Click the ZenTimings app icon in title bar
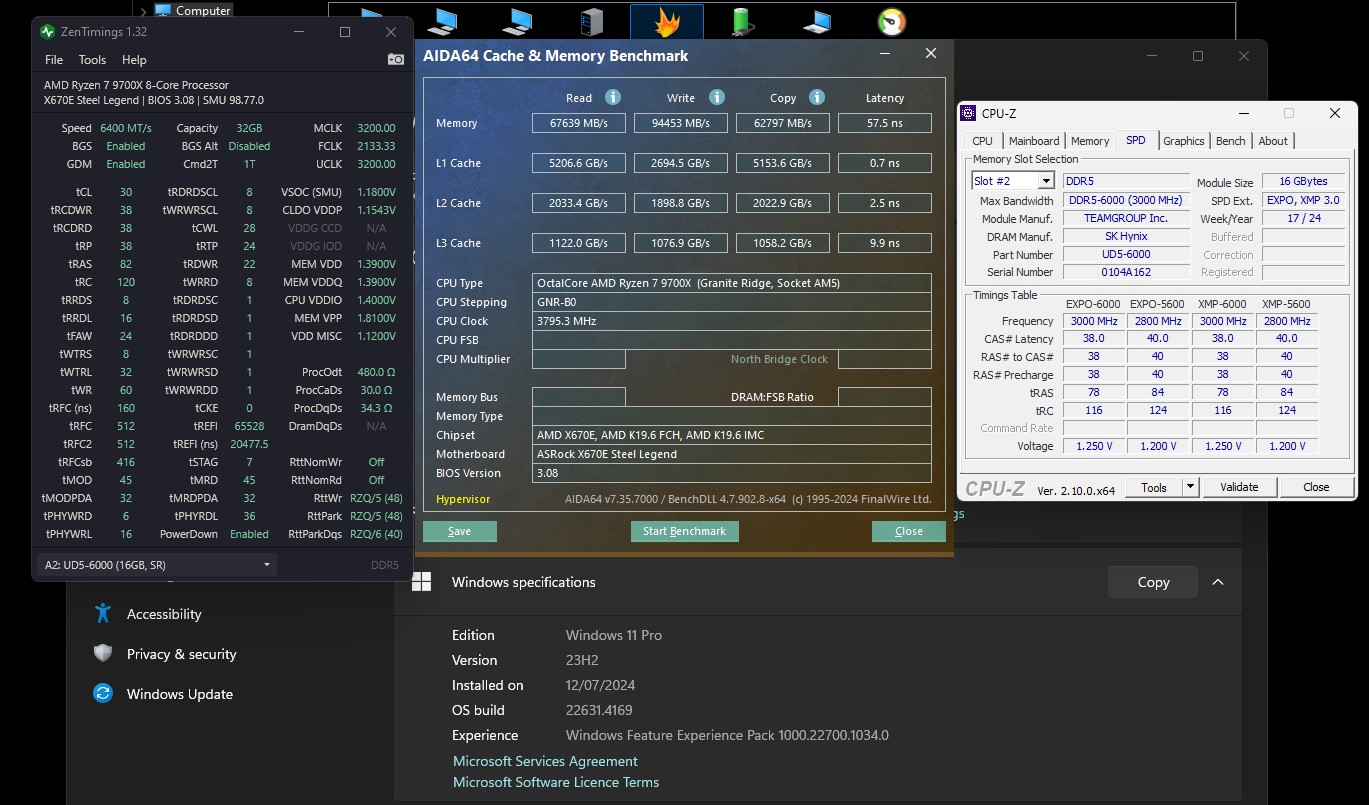Image resolution: width=1369 pixels, height=805 pixels. click(x=47, y=32)
